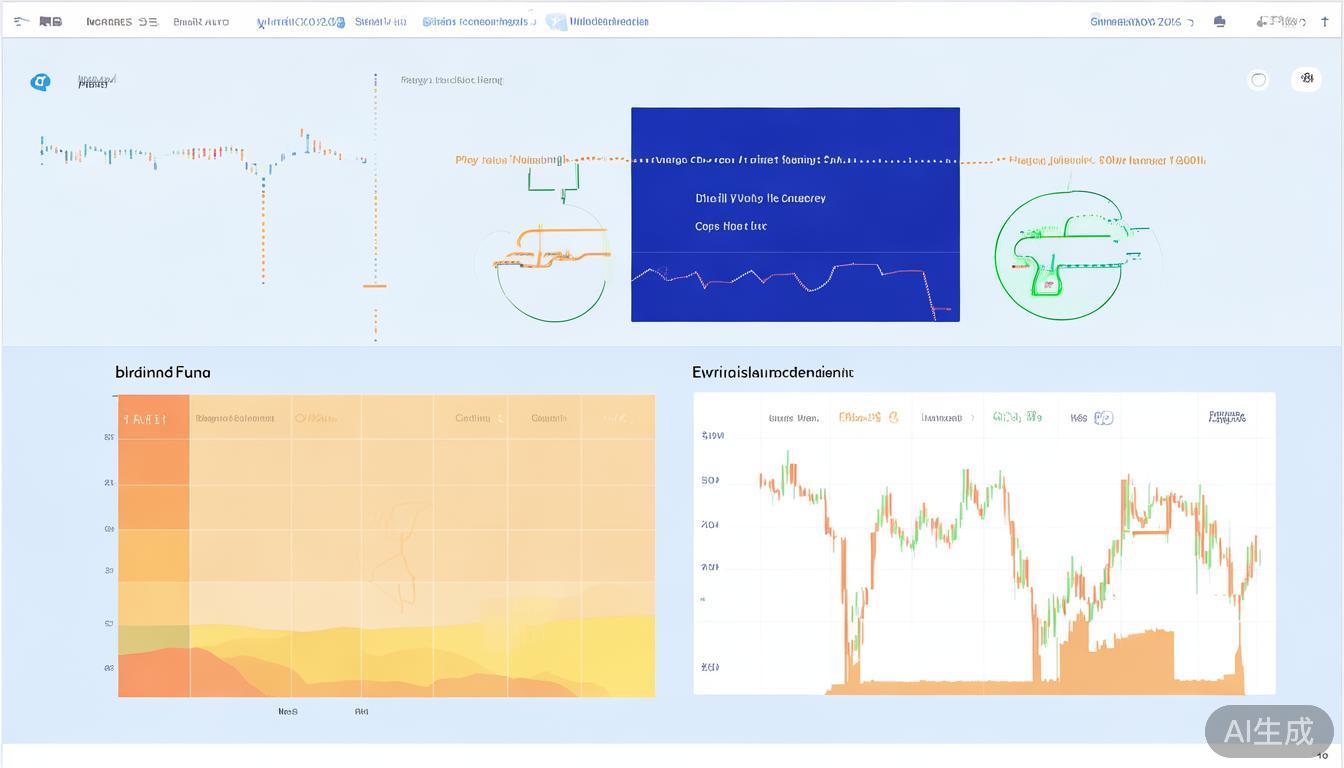This screenshot has width=1344, height=768.
Task: Toggle the green legend series in candlestick chart
Action: tap(1017, 417)
